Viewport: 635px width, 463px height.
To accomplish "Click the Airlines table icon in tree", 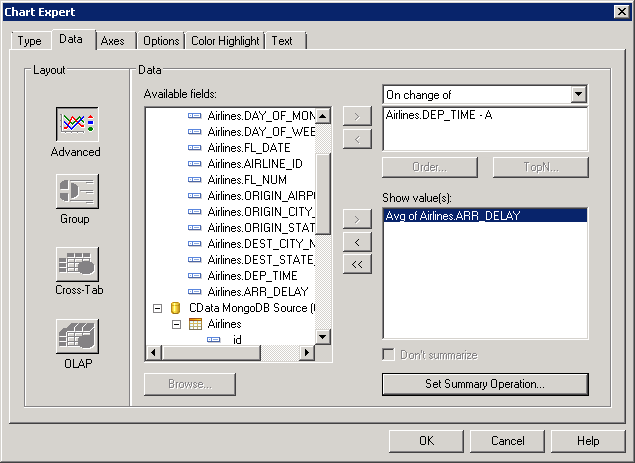I will (x=196, y=324).
